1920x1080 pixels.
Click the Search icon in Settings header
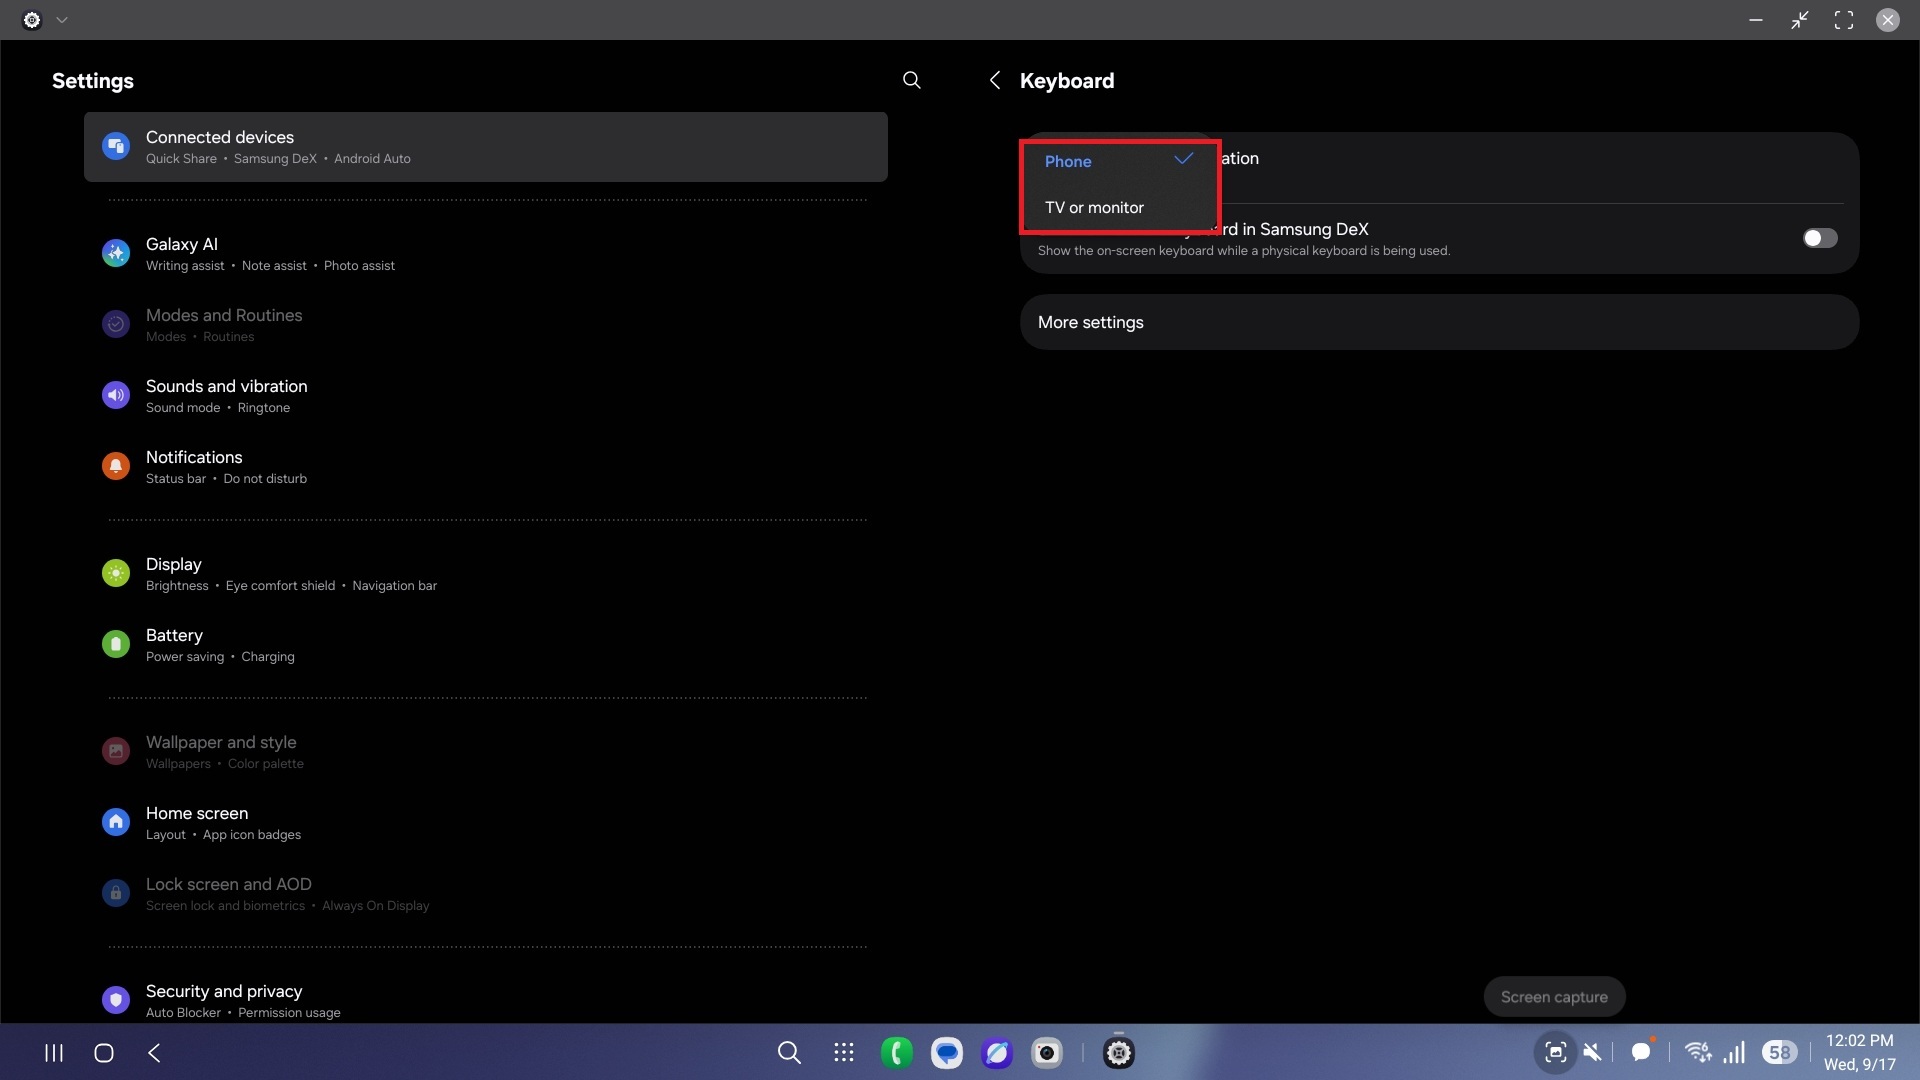[x=911, y=80]
